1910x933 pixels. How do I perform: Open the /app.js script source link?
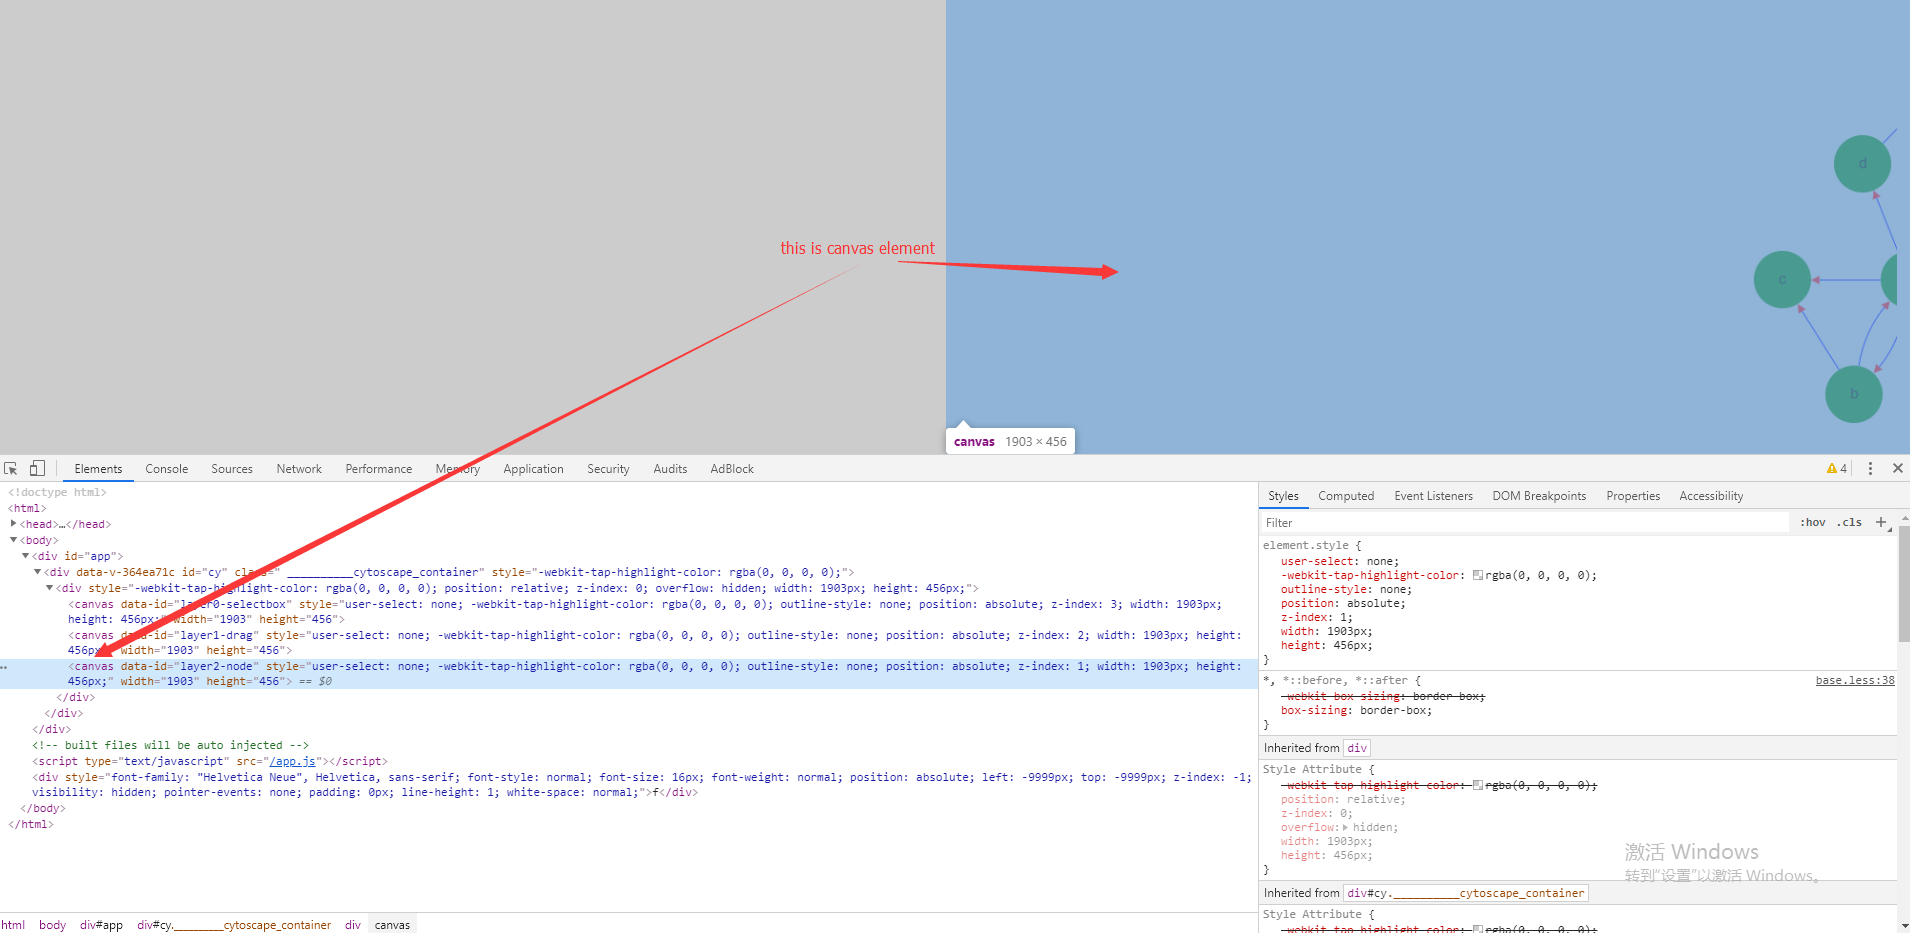293,760
